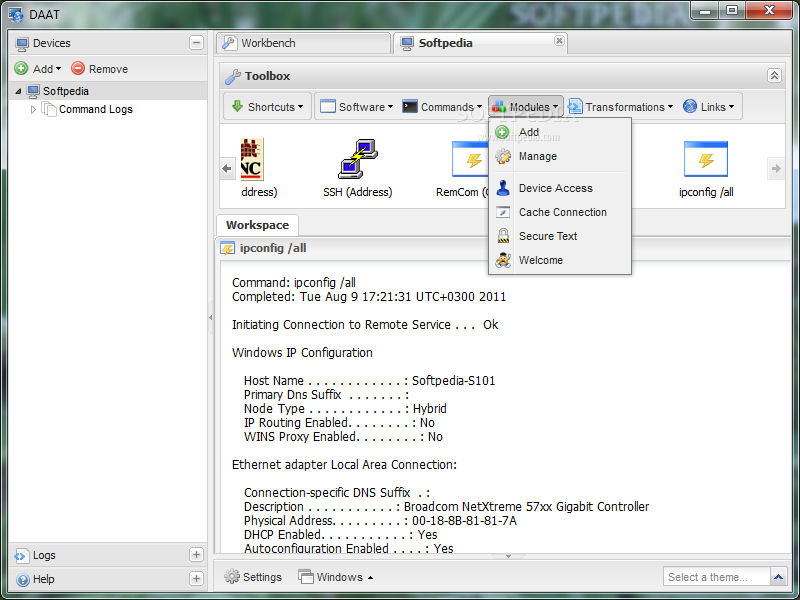Click the Devices panel monitor icon

[x=22, y=43]
